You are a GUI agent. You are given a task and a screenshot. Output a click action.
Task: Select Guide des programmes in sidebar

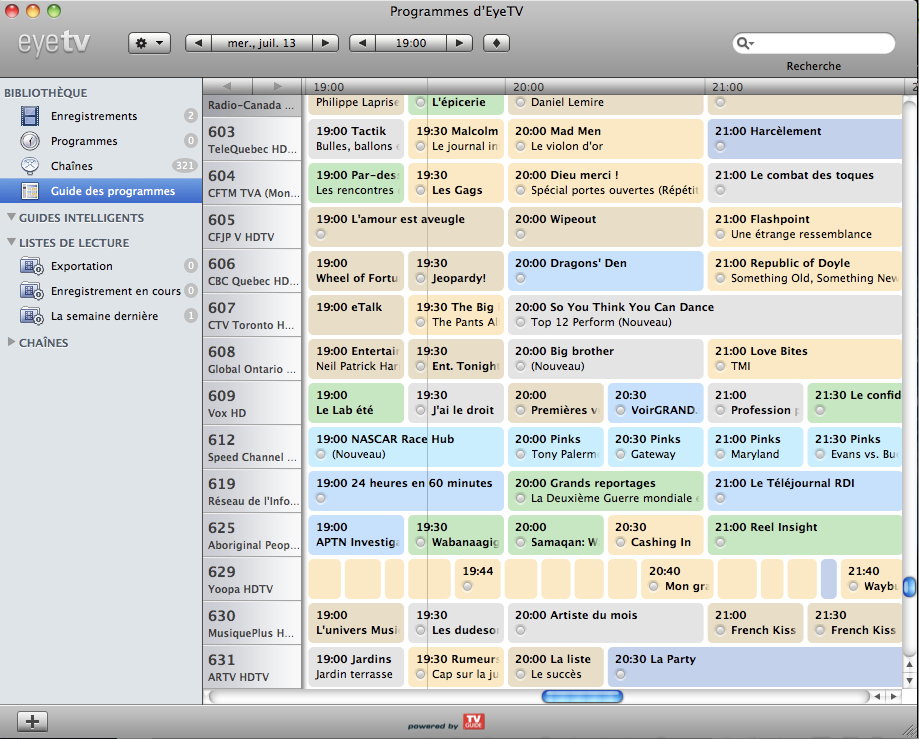tap(112, 191)
